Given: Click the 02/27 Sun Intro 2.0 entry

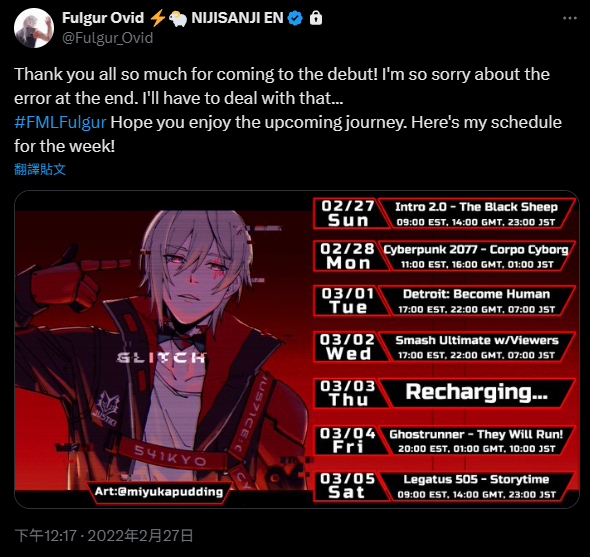Looking at the screenshot, I should 444,213.
